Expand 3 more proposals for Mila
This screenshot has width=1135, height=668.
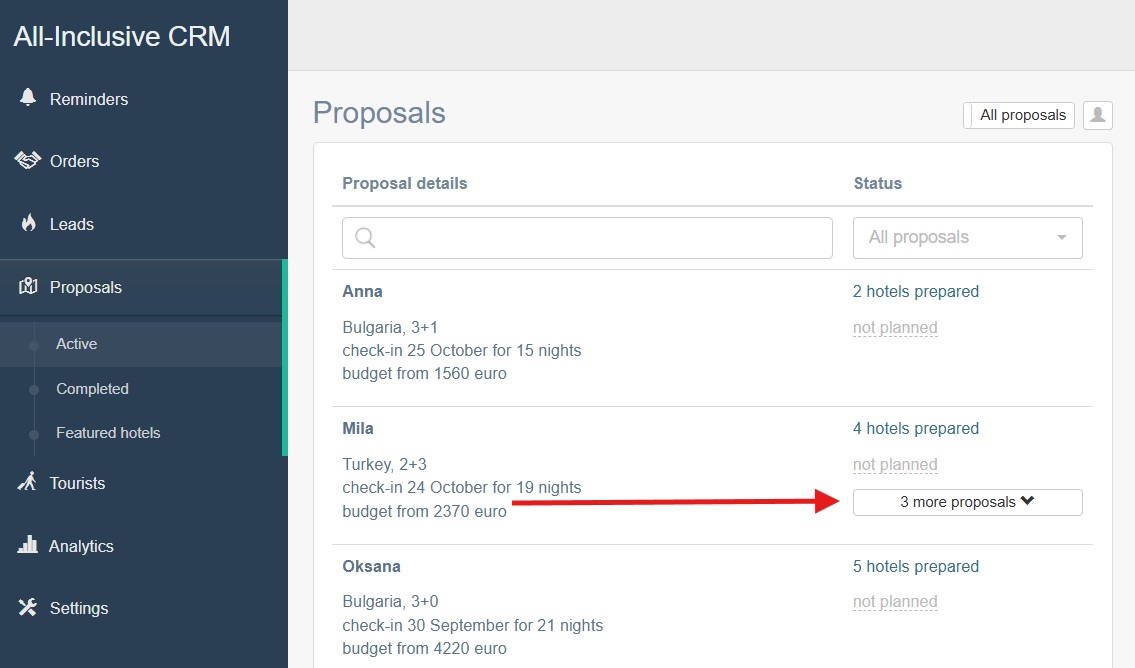(967, 502)
